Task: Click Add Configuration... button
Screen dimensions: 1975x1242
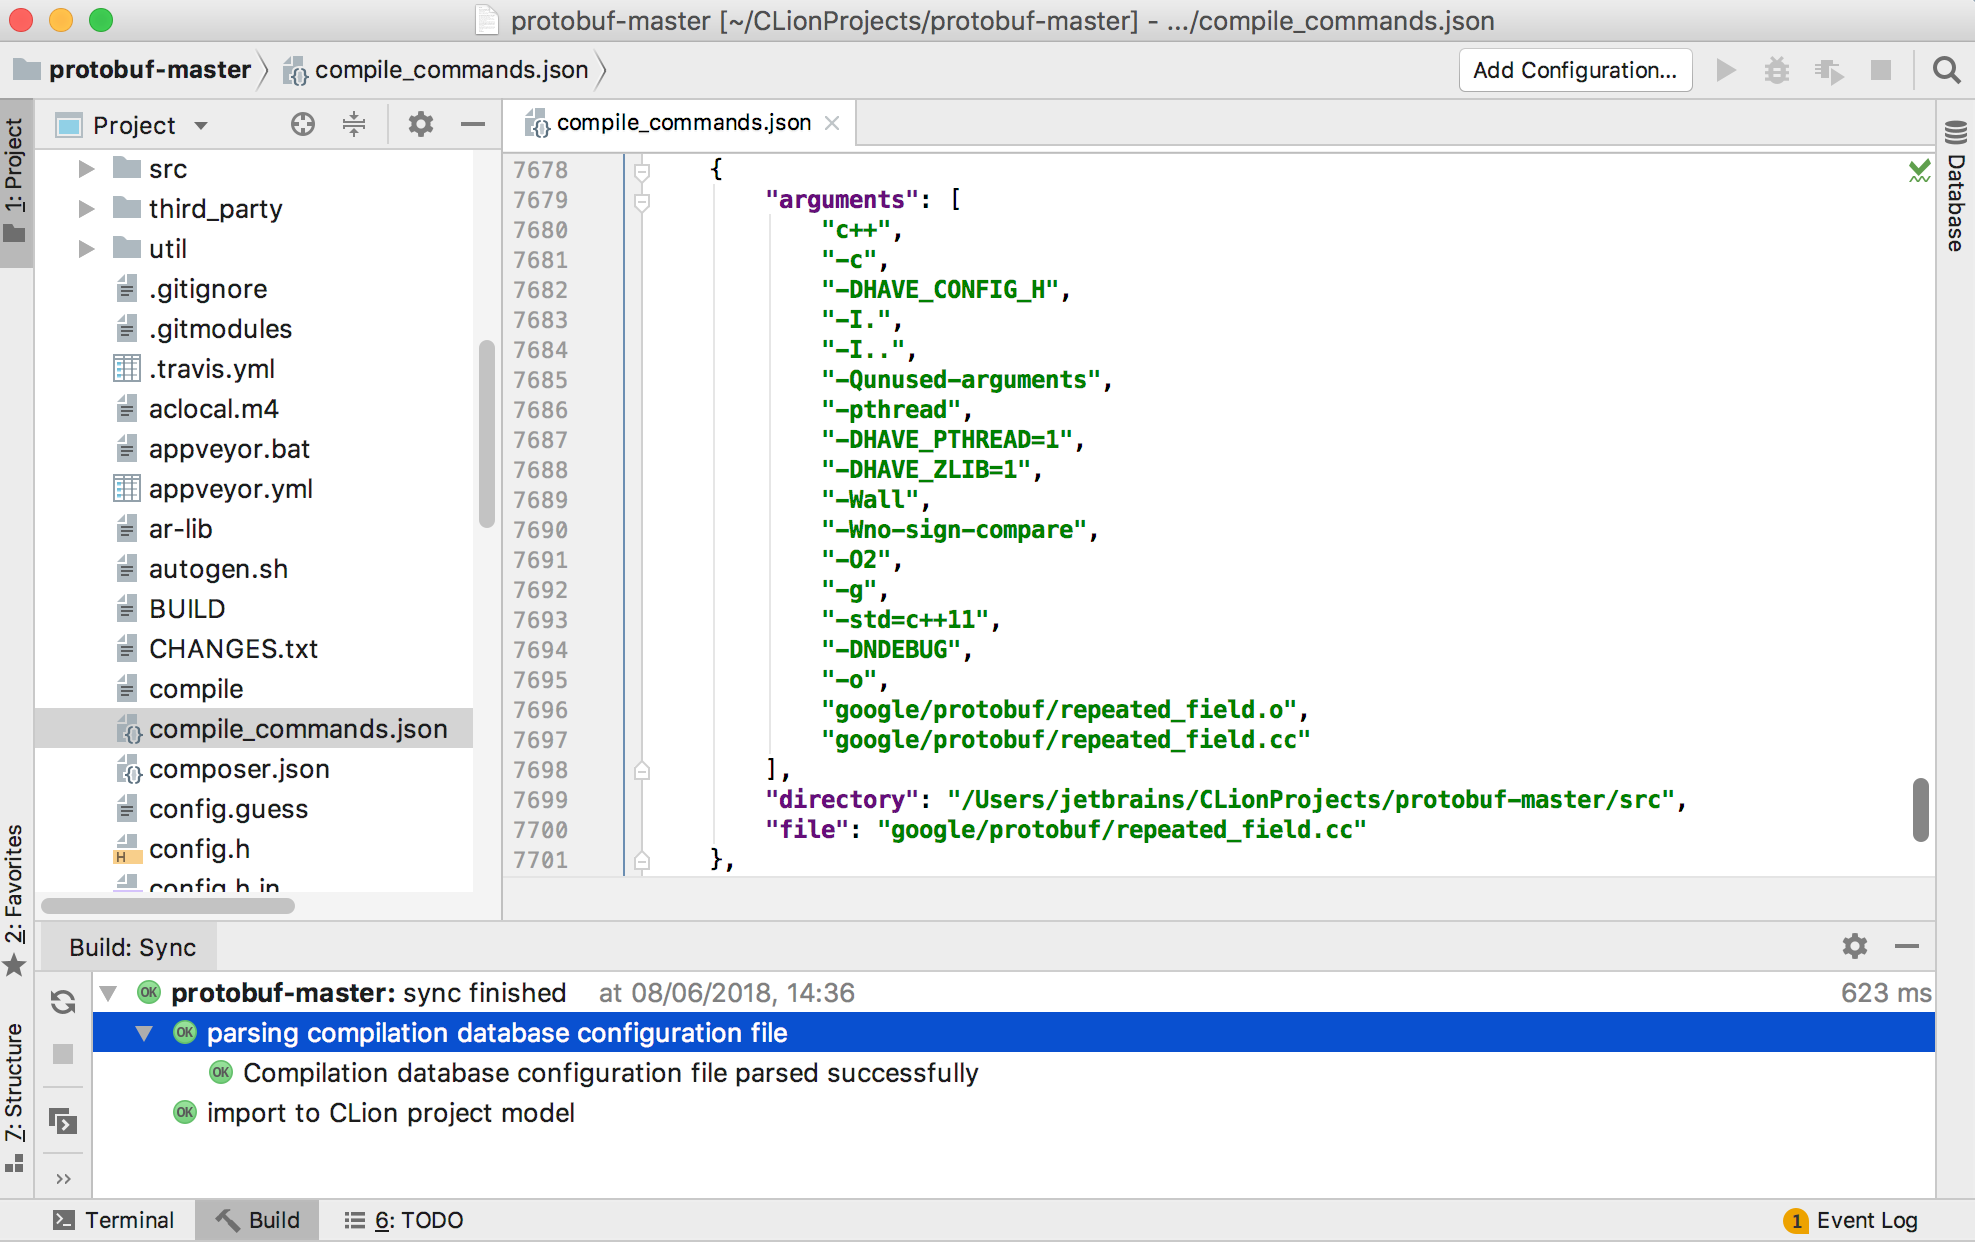Action: (1575, 70)
